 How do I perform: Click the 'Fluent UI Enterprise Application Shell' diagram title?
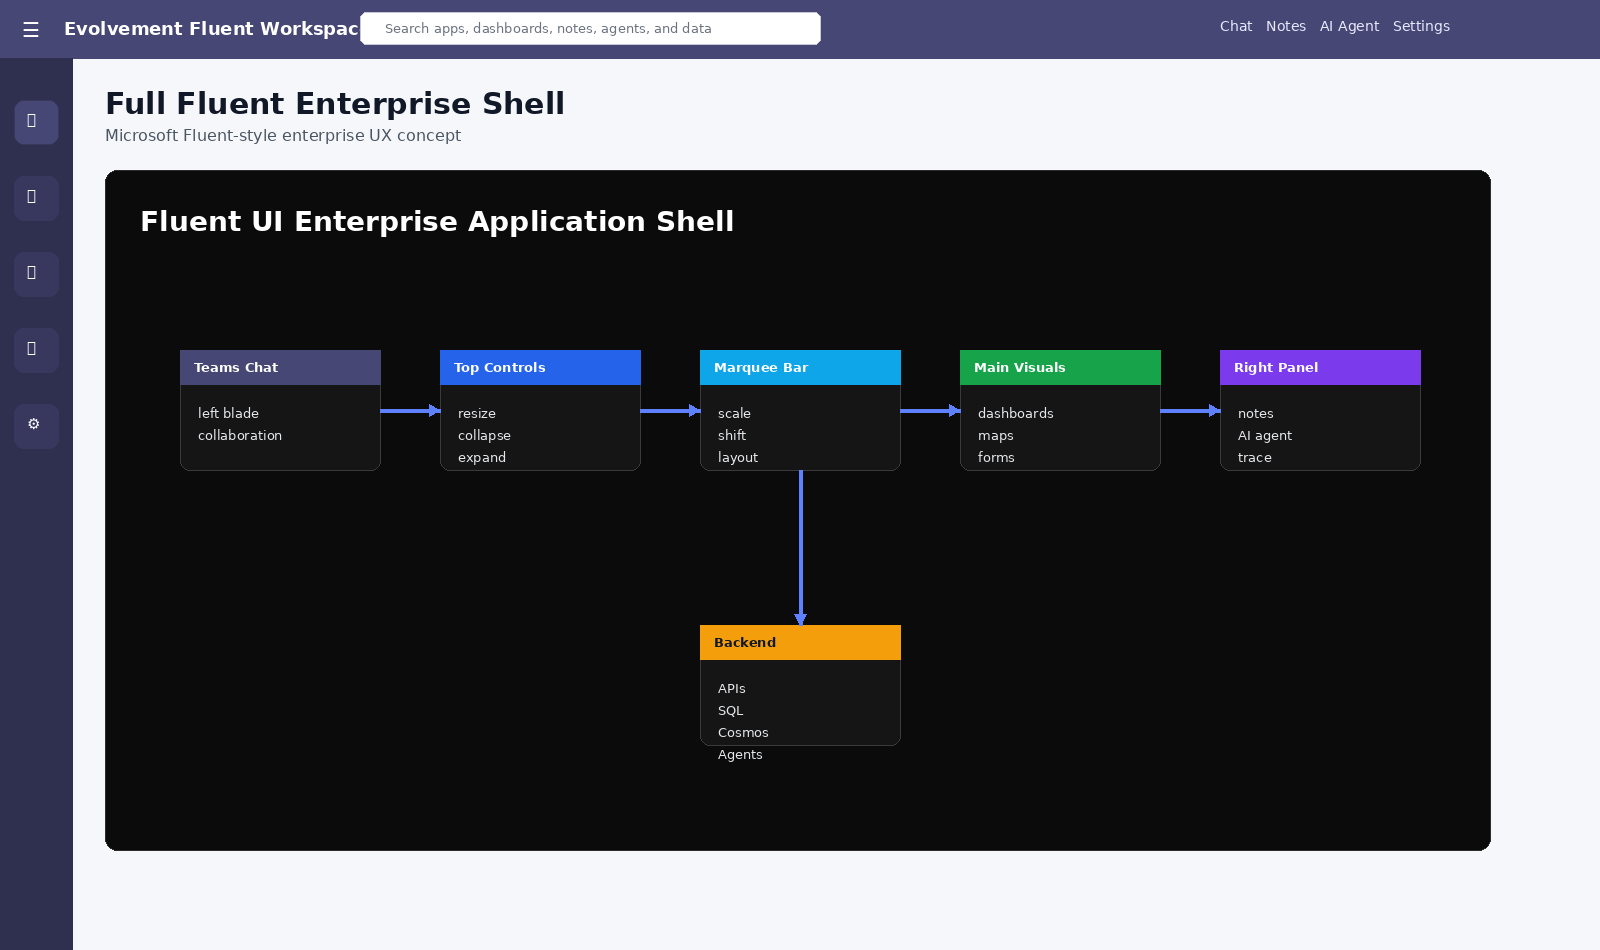437,221
